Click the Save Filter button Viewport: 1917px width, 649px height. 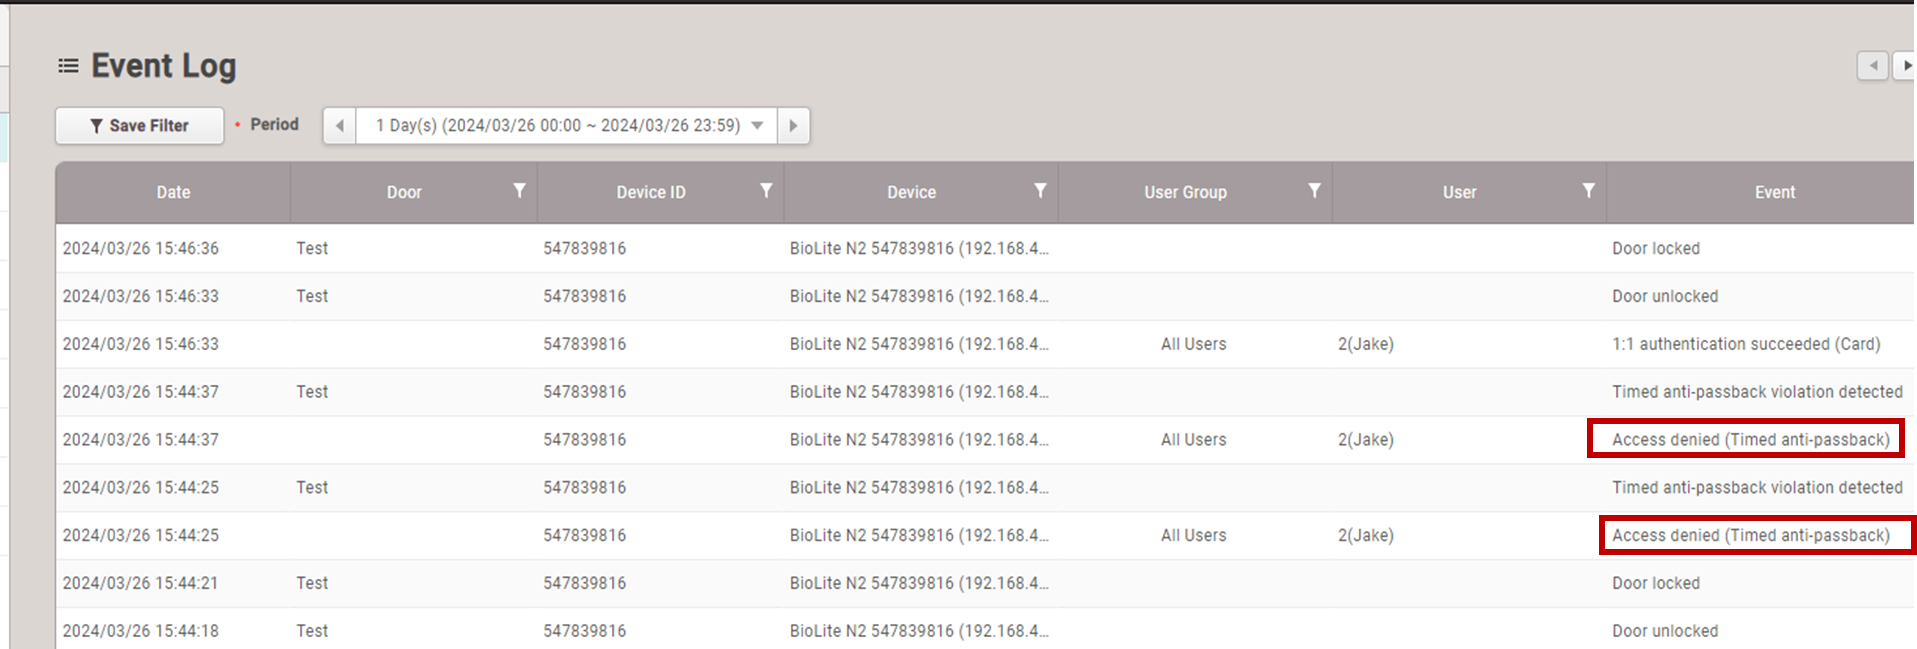[x=139, y=126]
